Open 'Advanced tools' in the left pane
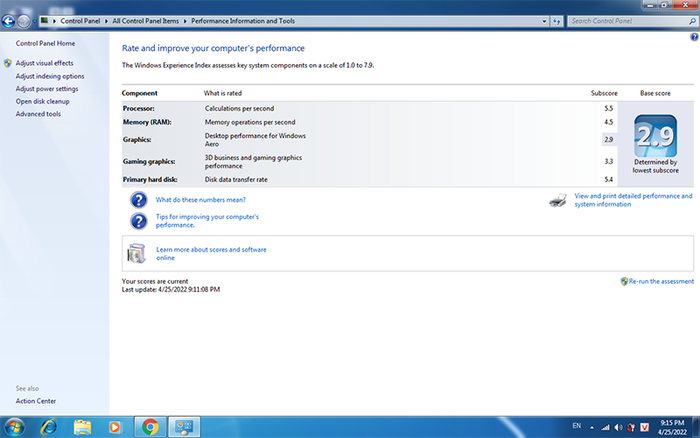This screenshot has width=700, height=438. 38,114
